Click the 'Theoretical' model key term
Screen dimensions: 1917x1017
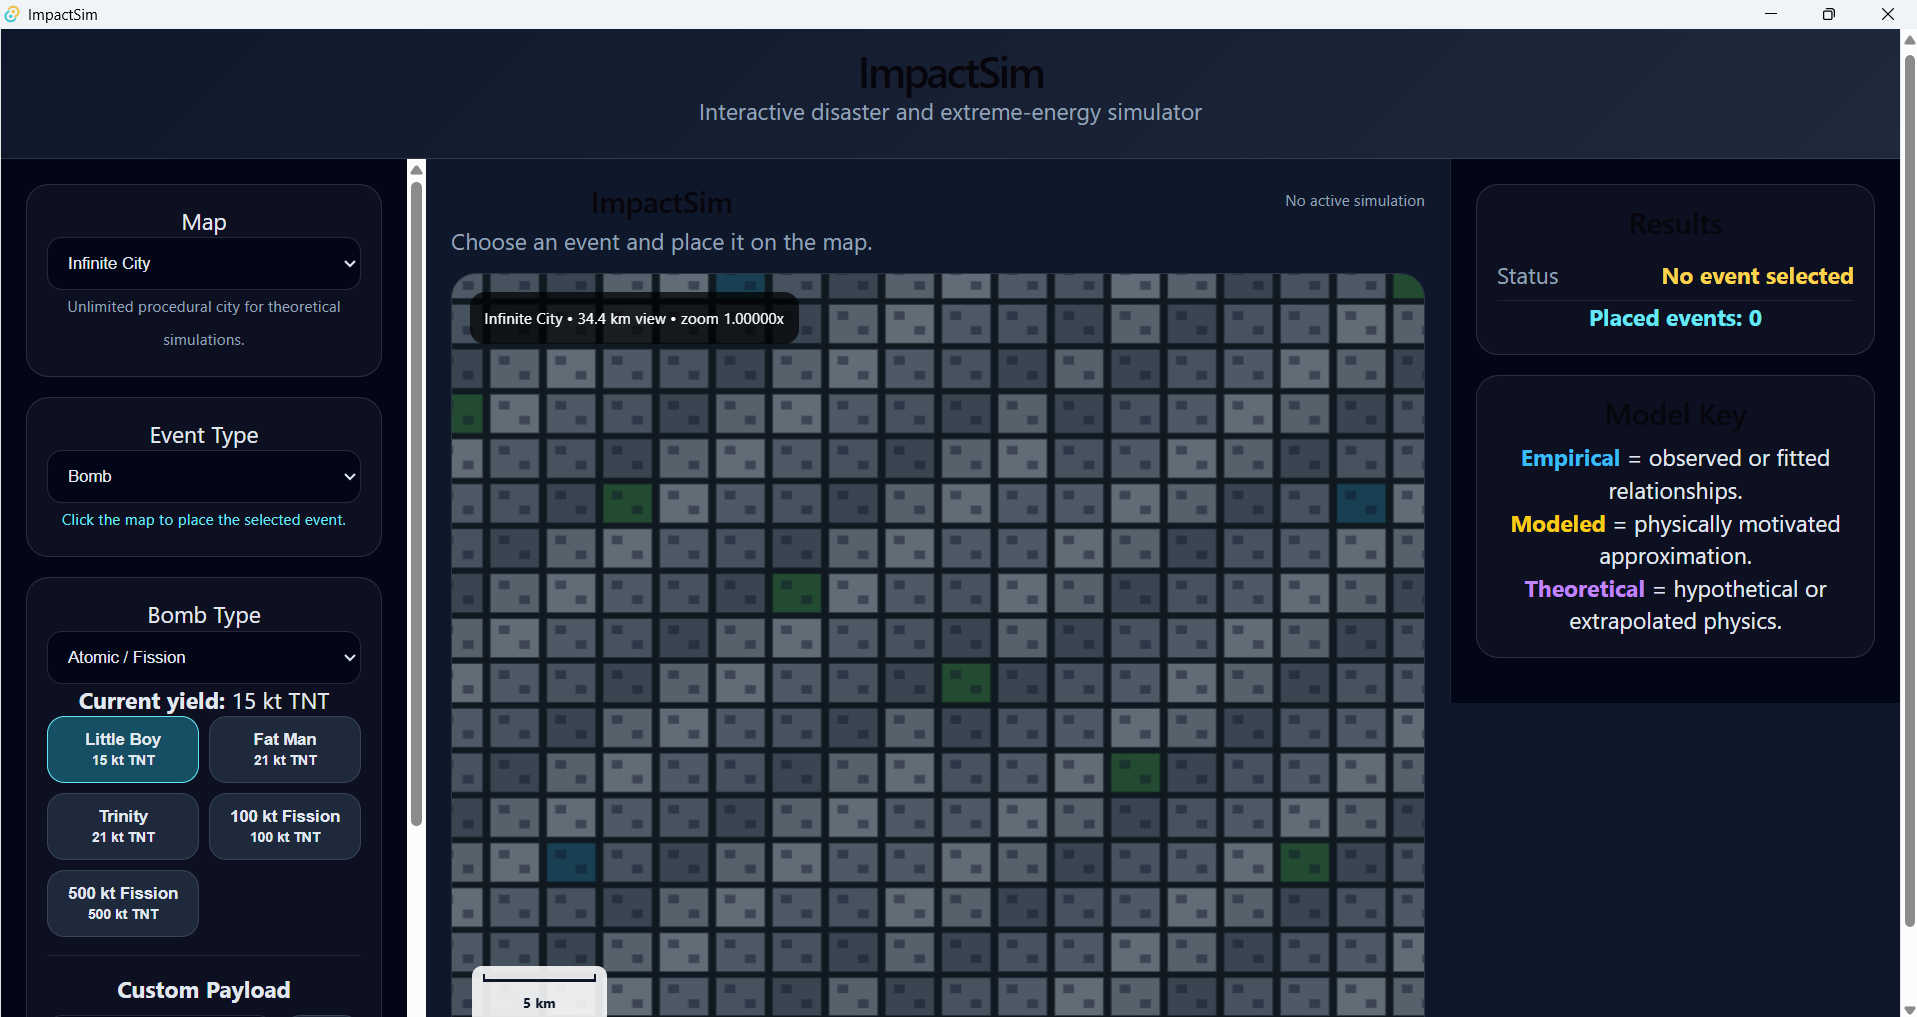[1584, 589]
